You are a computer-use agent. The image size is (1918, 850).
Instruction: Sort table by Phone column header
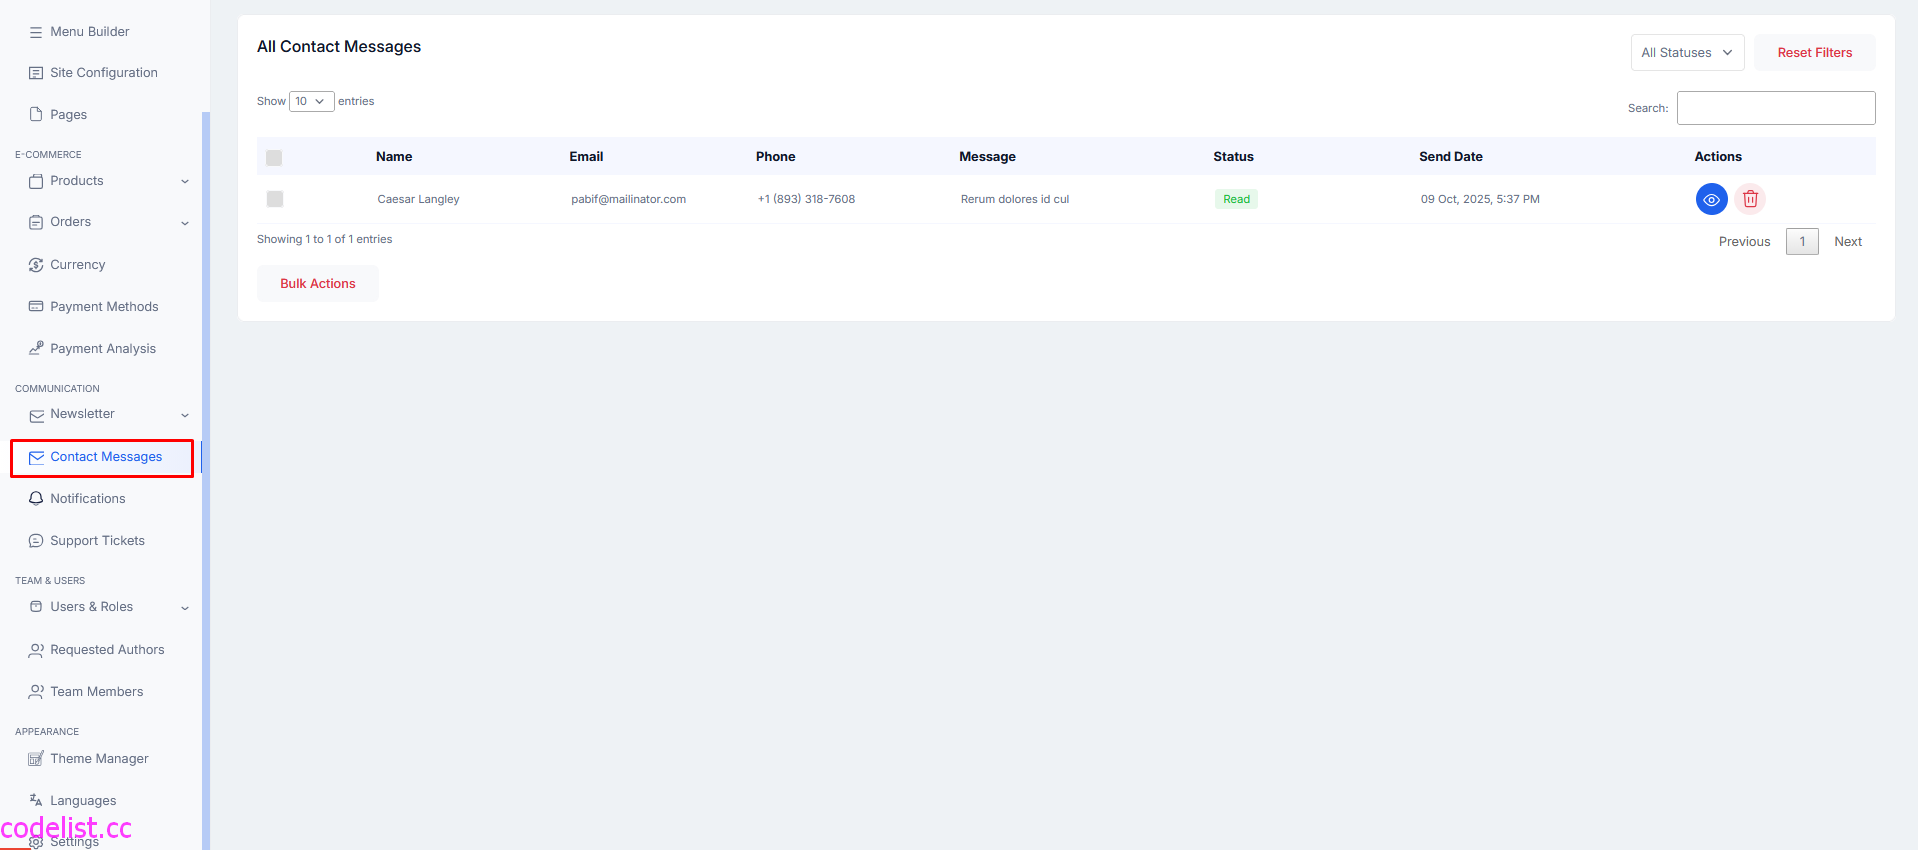775,157
